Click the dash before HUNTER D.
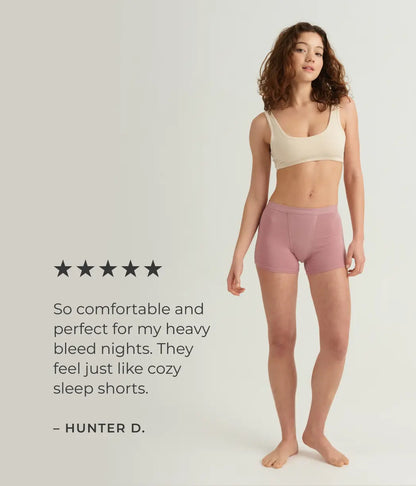This screenshot has height=486, width=416. coord(56,429)
